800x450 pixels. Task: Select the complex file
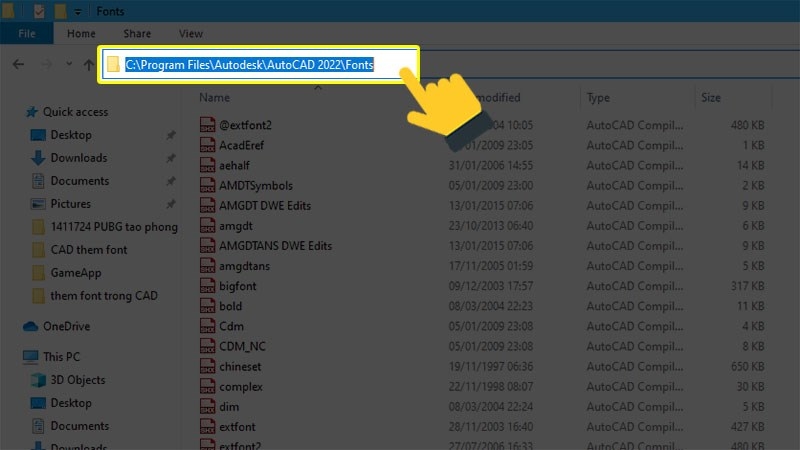tap(241, 387)
